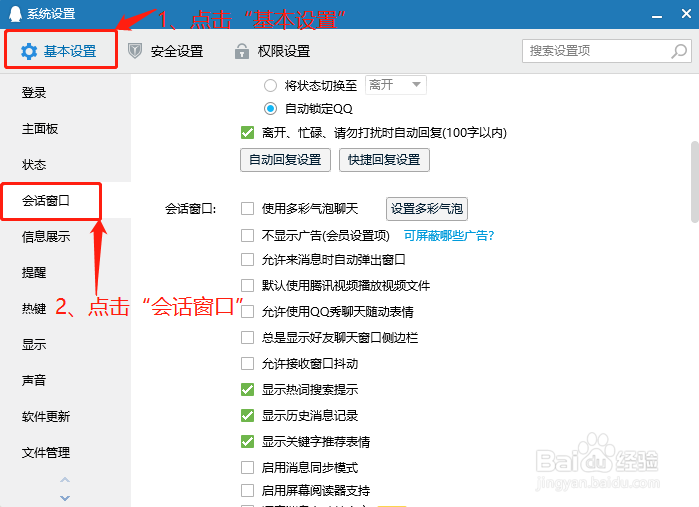Select the 将状态切换至 radio button

(x=271, y=85)
